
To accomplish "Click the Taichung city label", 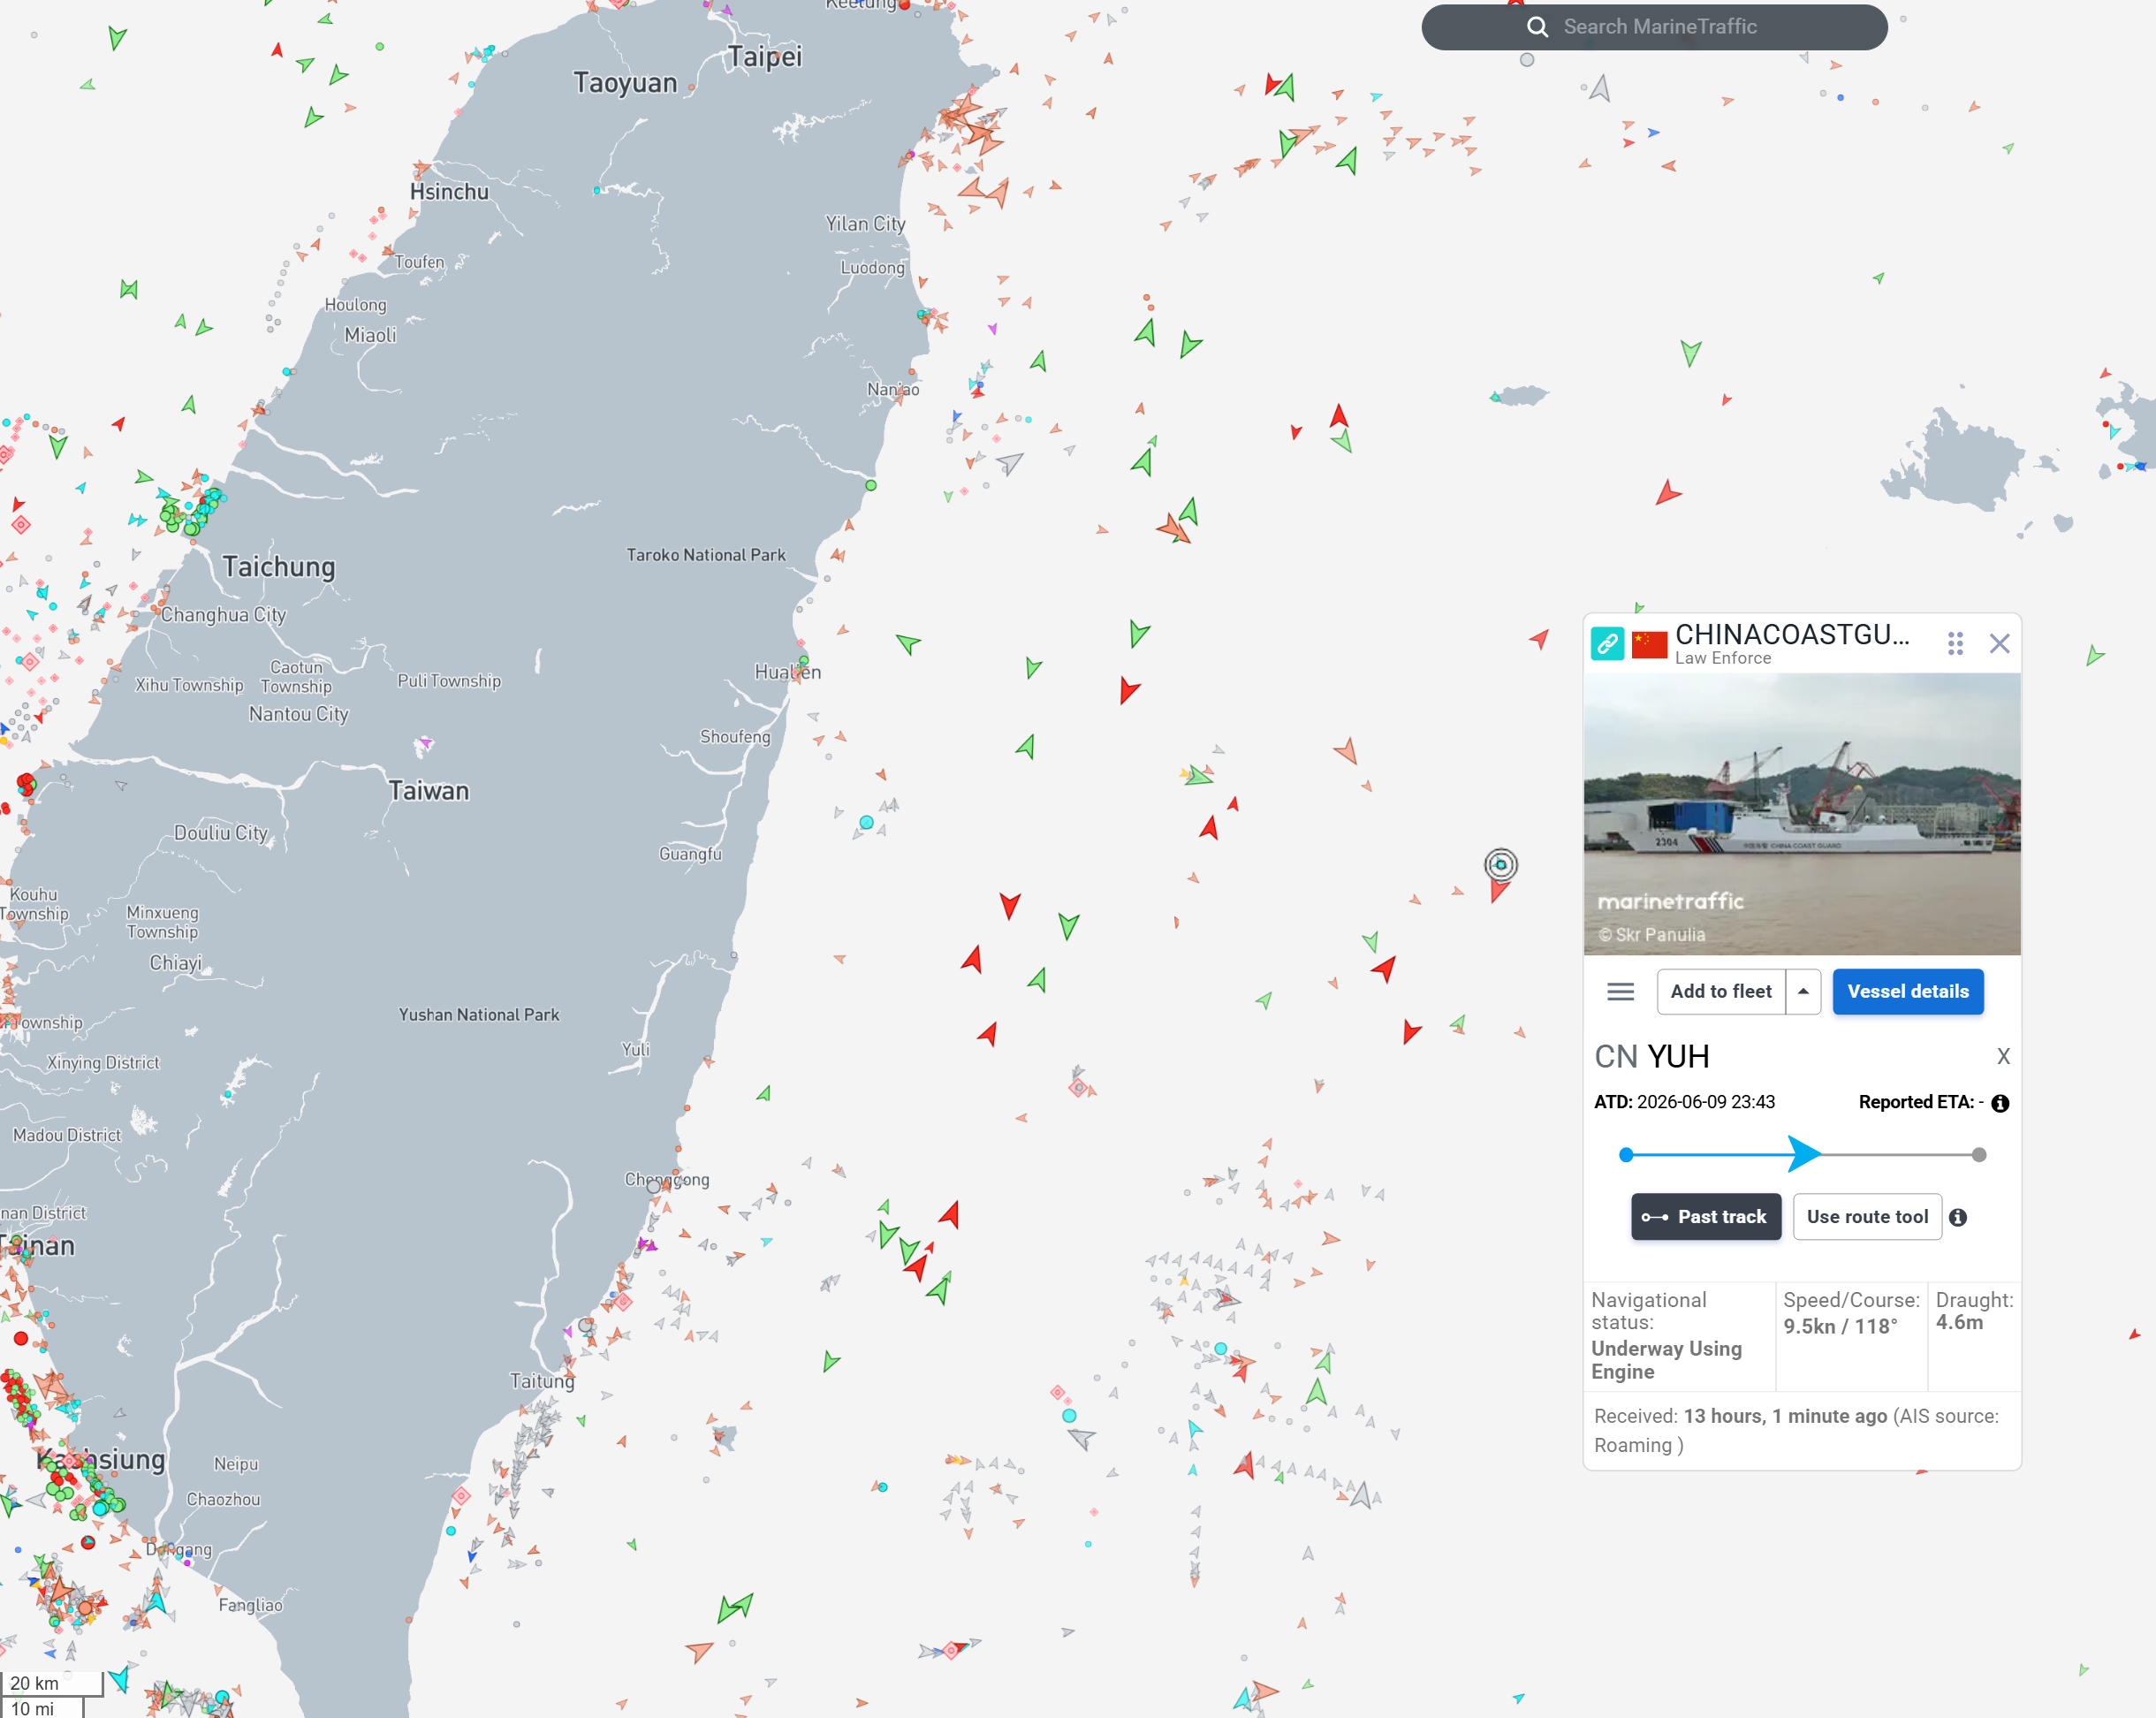I will (279, 567).
